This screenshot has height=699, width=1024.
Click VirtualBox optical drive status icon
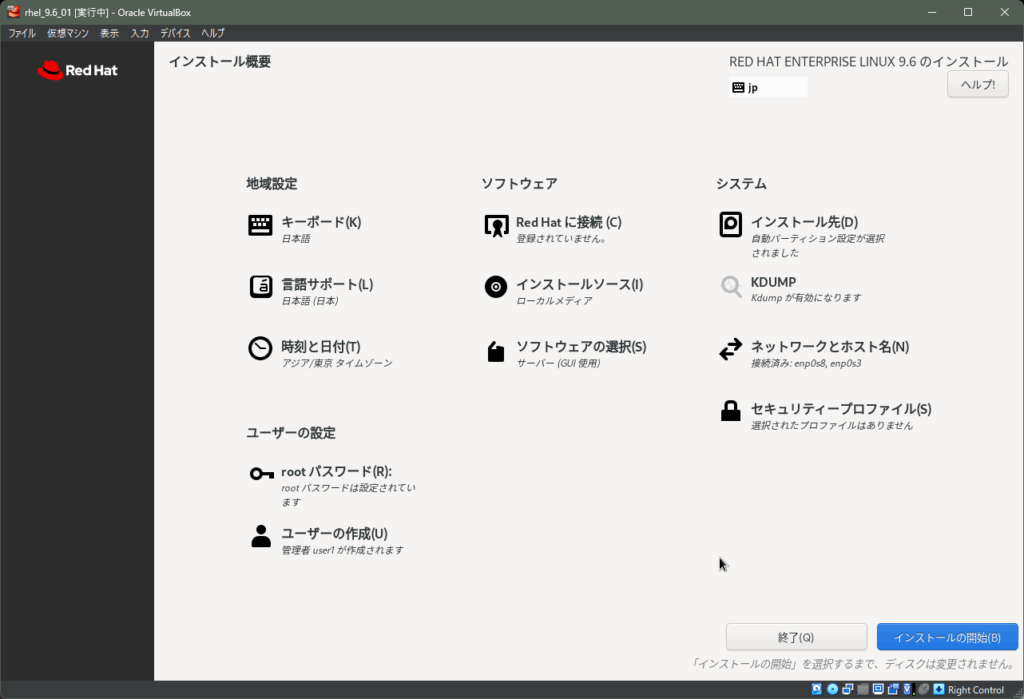click(x=833, y=689)
